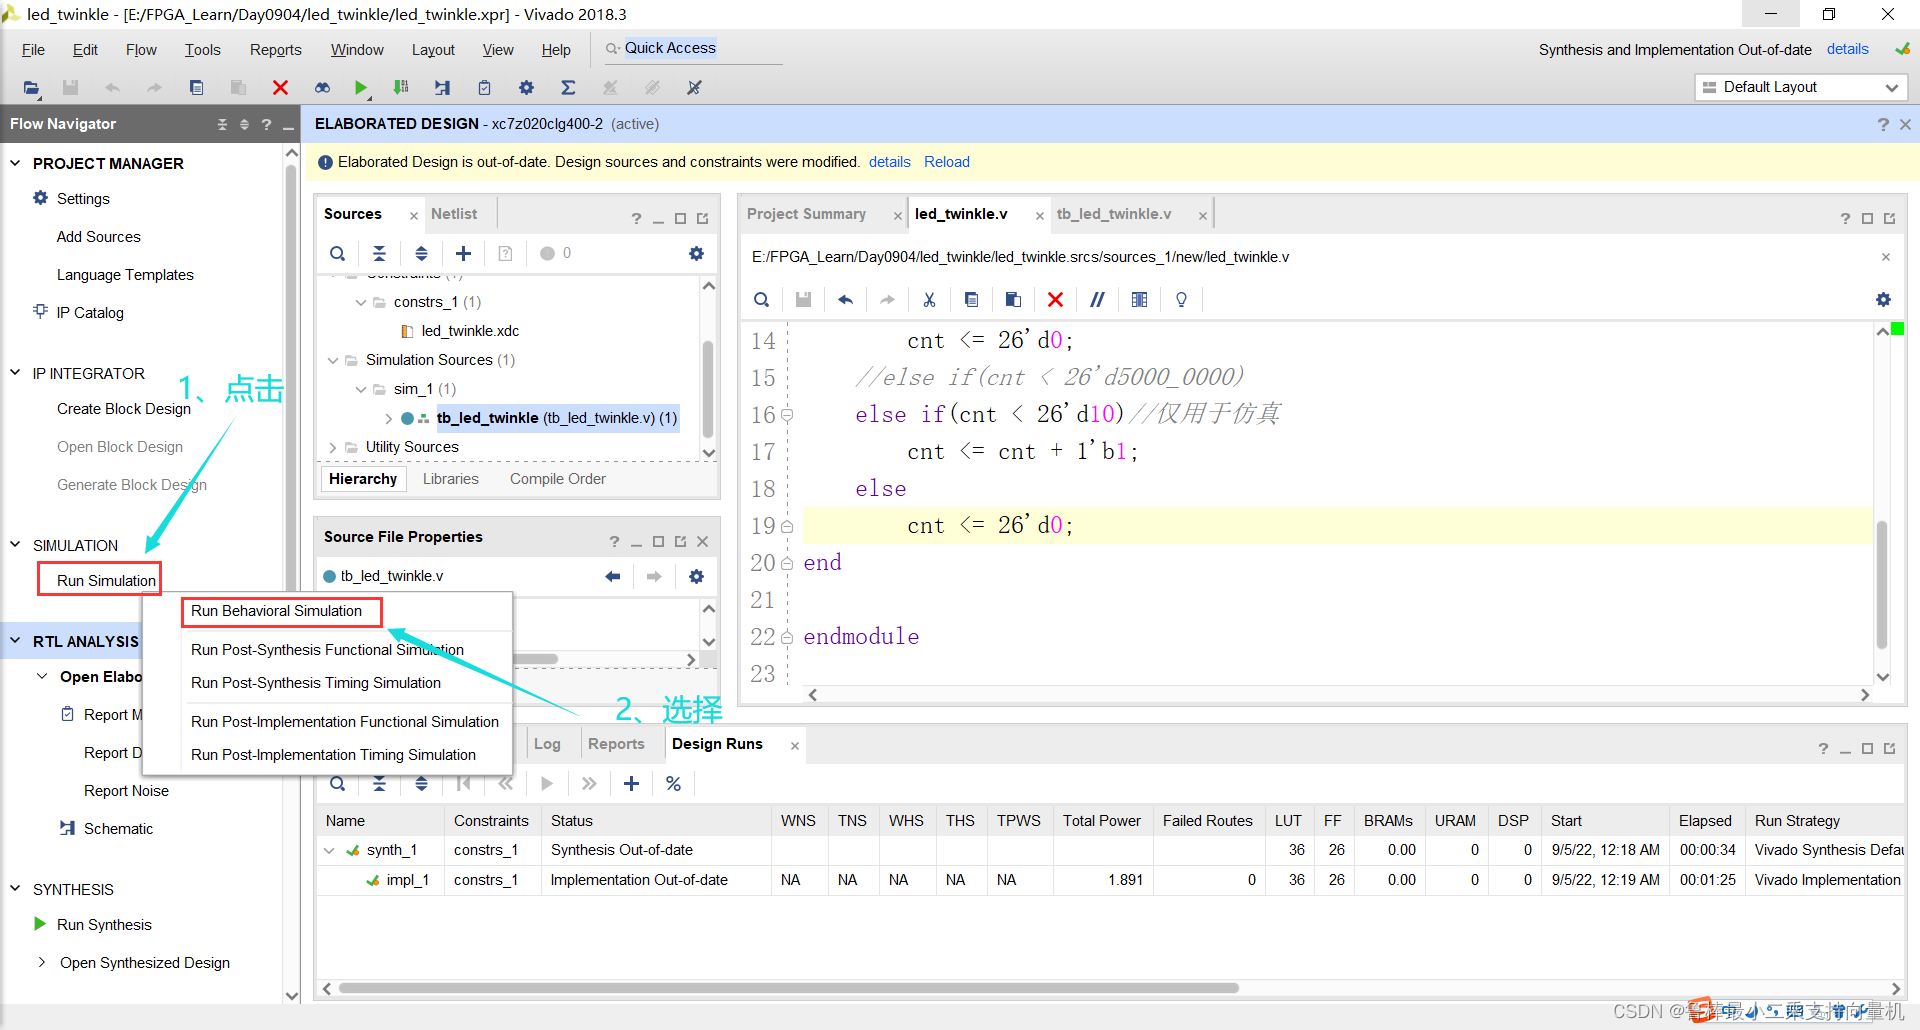
Task: Open Settings gear in main toolbar
Action: [526, 88]
